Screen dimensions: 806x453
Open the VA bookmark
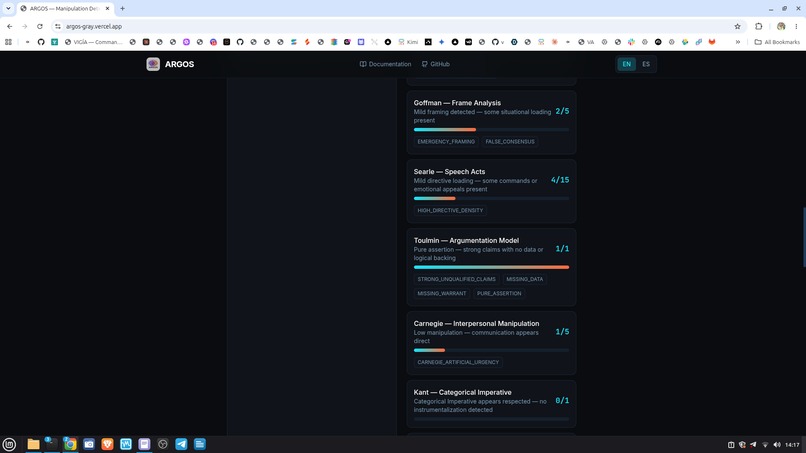tap(586, 42)
